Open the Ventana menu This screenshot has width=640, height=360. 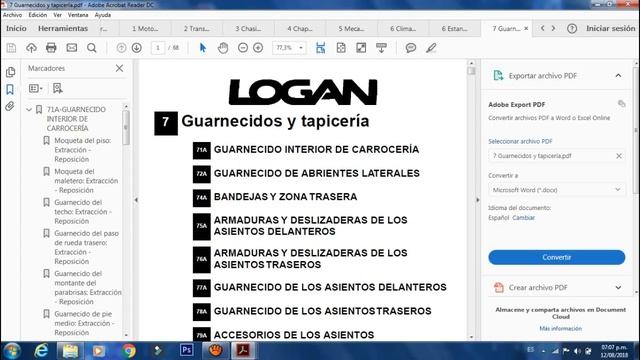(78, 15)
